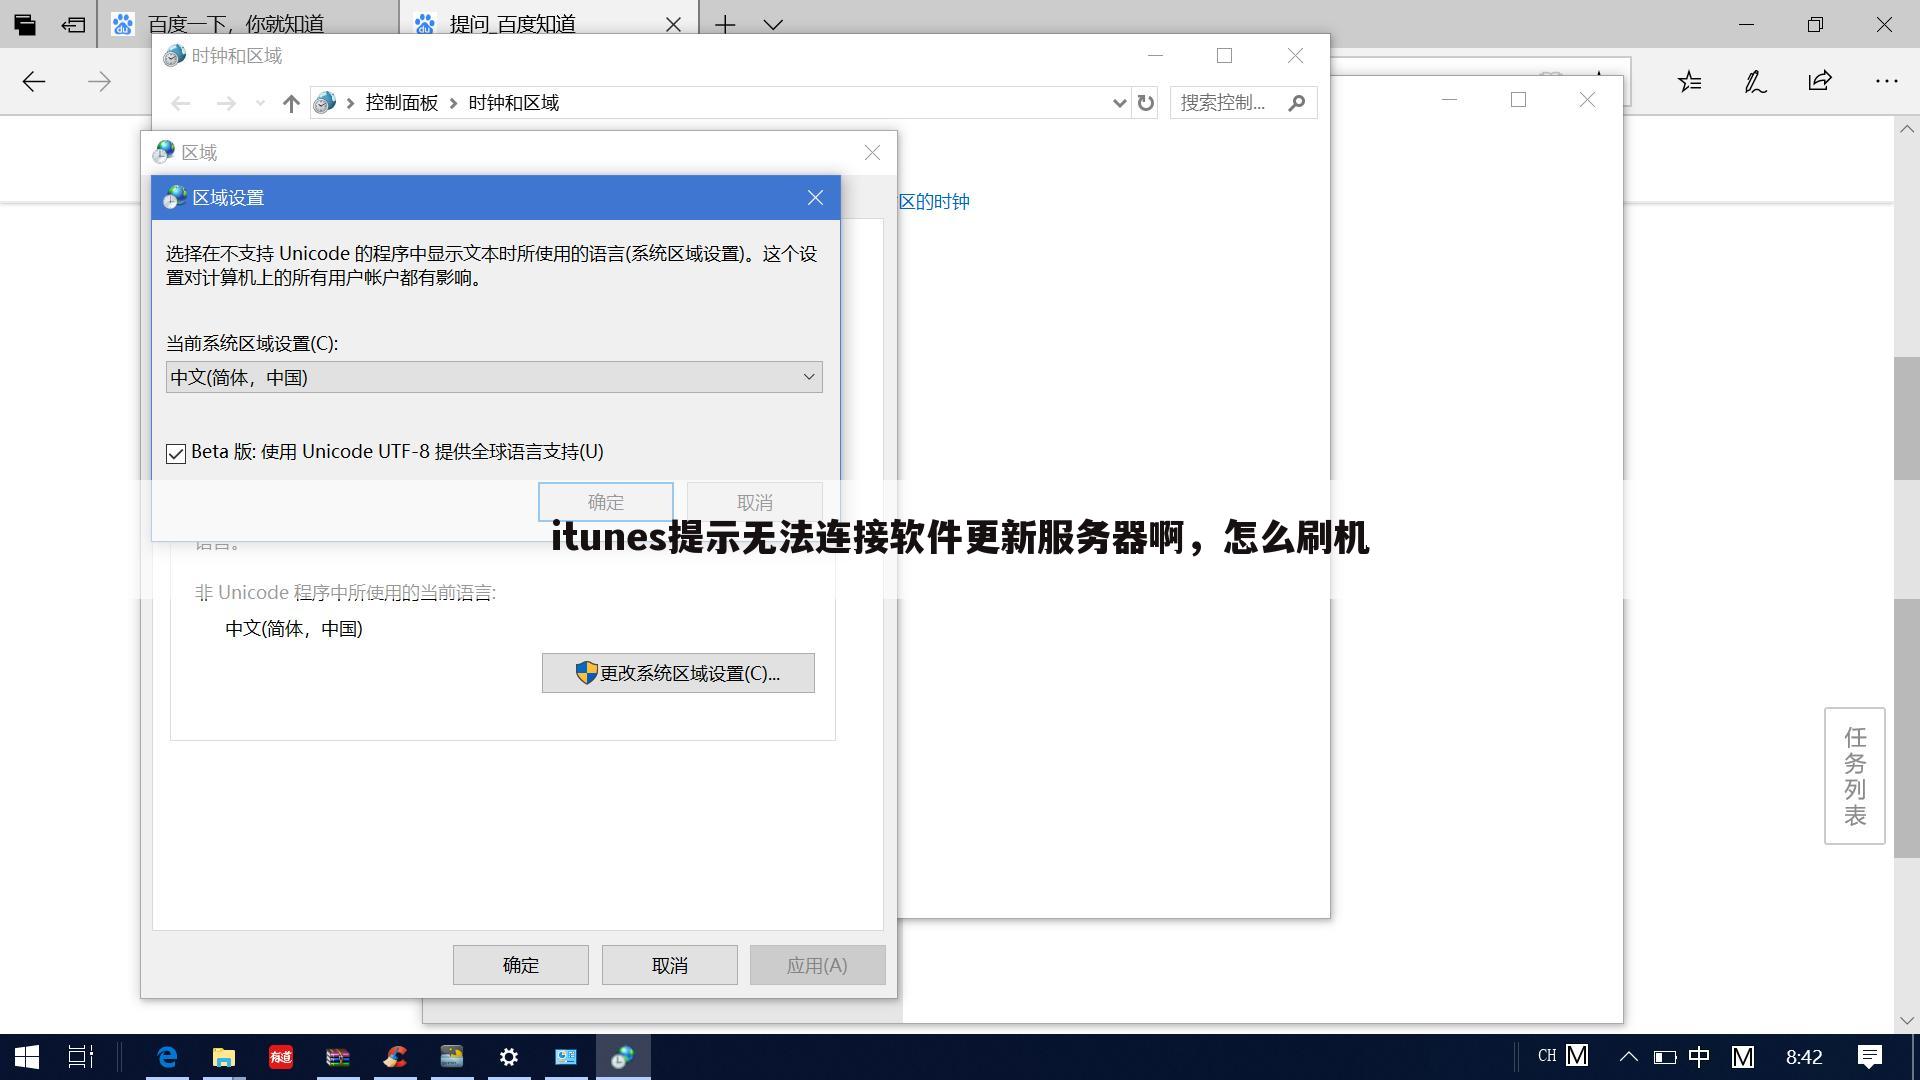
Task: Close the 区域 dialog
Action: [872, 152]
